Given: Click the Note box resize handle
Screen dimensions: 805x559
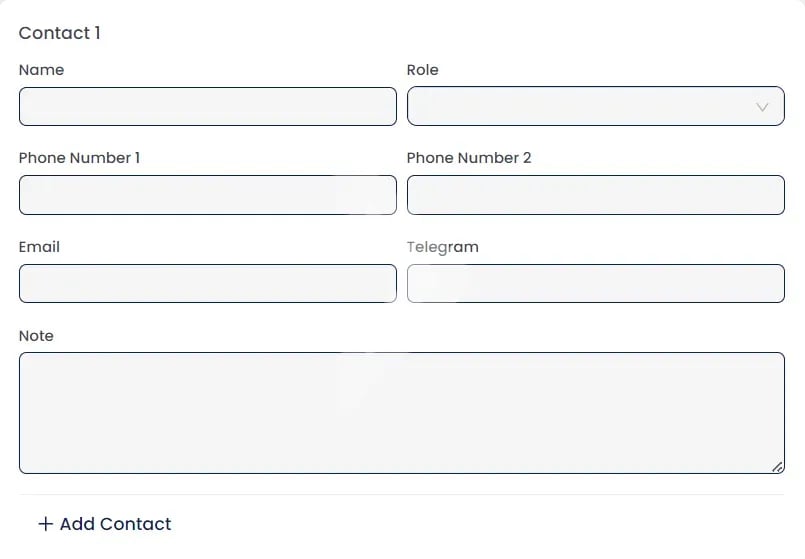Looking at the screenshot, I should tap(777, 466).
